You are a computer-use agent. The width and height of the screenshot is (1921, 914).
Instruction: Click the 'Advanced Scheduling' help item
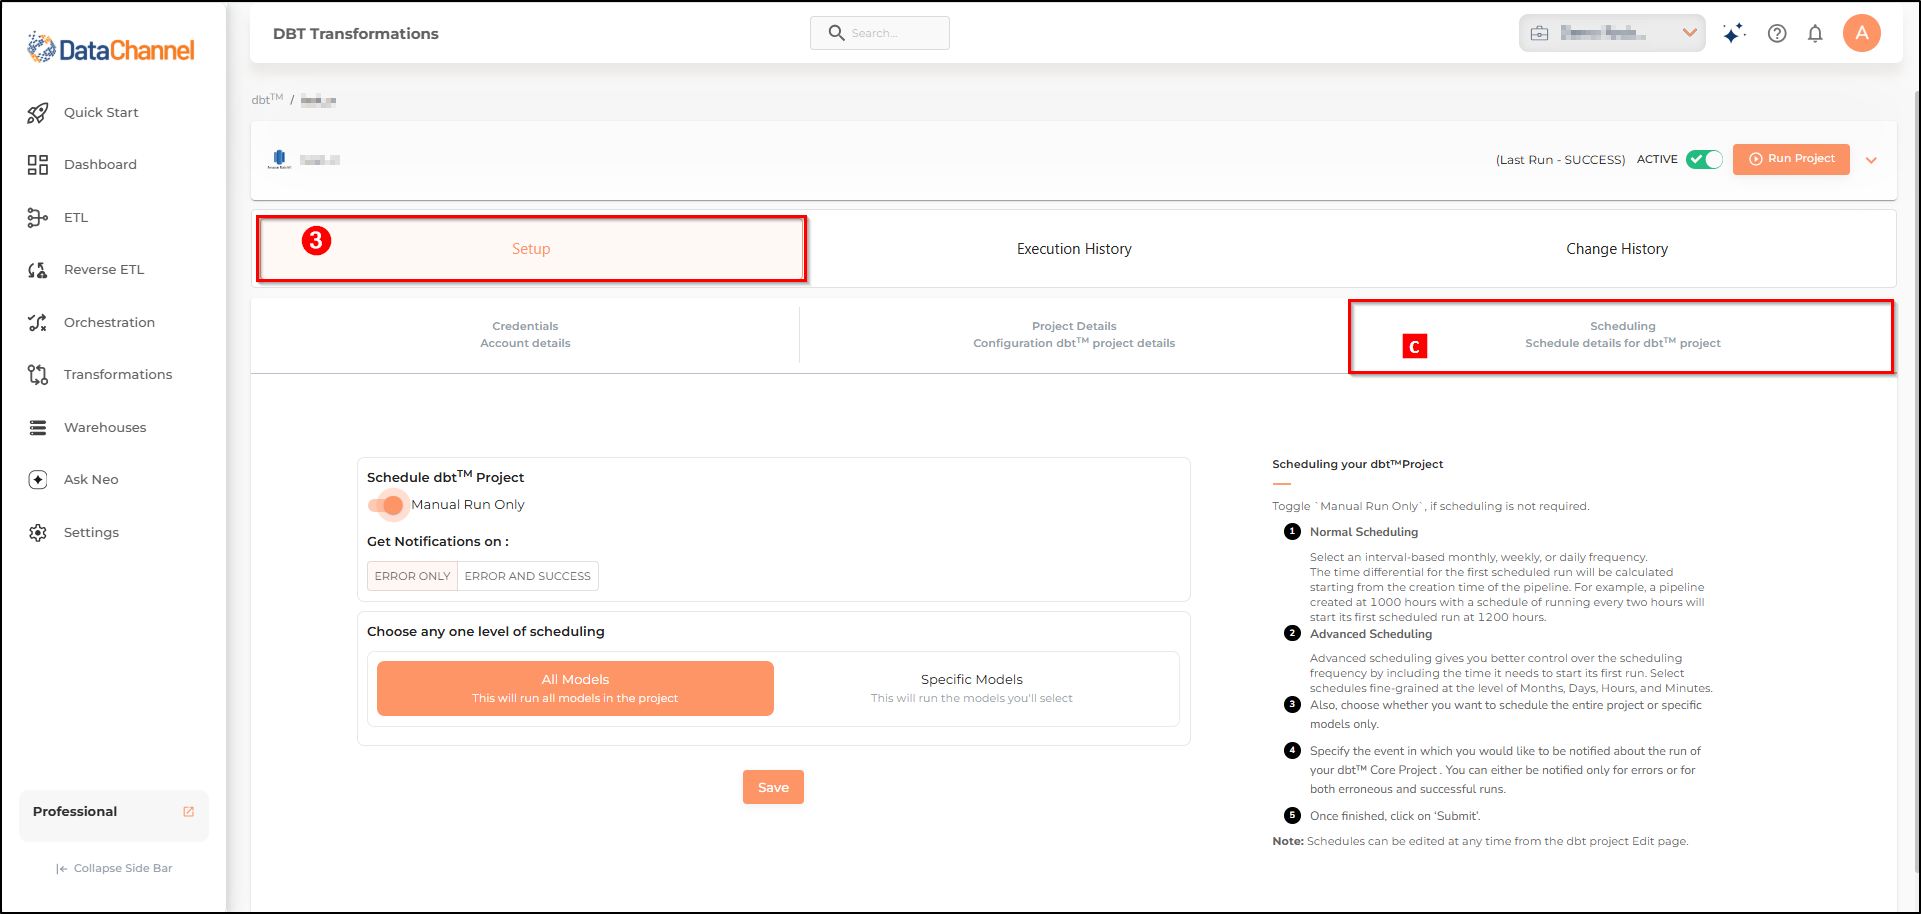tap(1371, 634)
